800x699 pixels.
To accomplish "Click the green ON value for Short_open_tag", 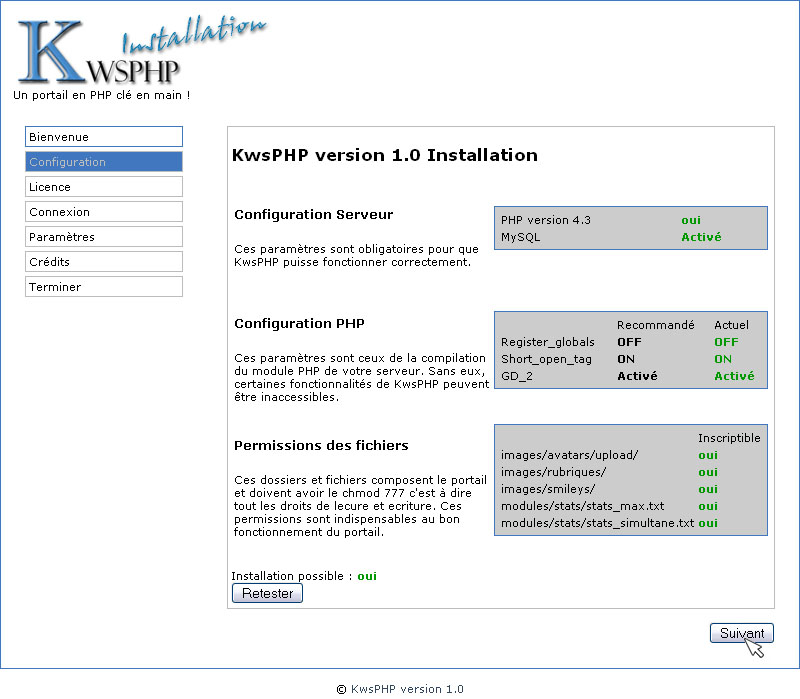I will (x=723, y=359).
